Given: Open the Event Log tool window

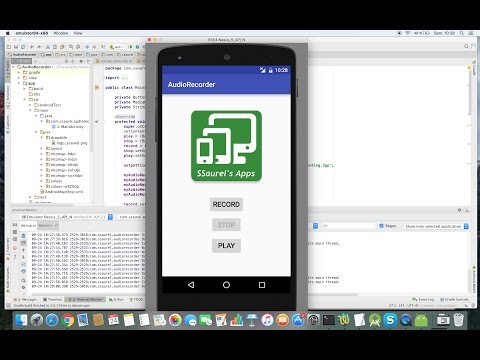Looking at the screenshot, I should pyautogui.click(x=423, y=300).
